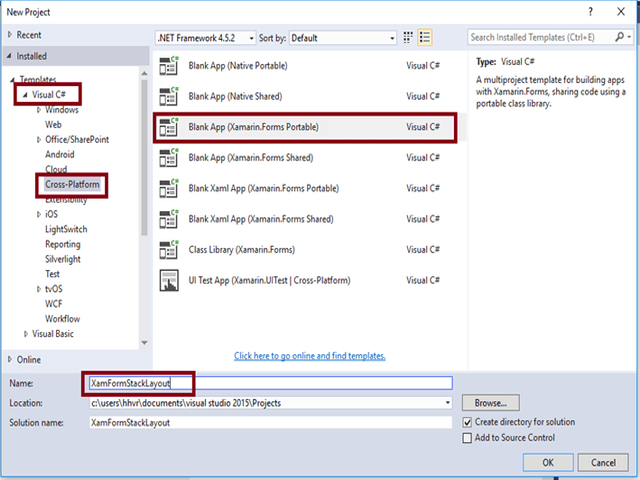The height and width of the screenshot is (480, 640).
Task: Open the help question mark button
Action: coord(590,12)
